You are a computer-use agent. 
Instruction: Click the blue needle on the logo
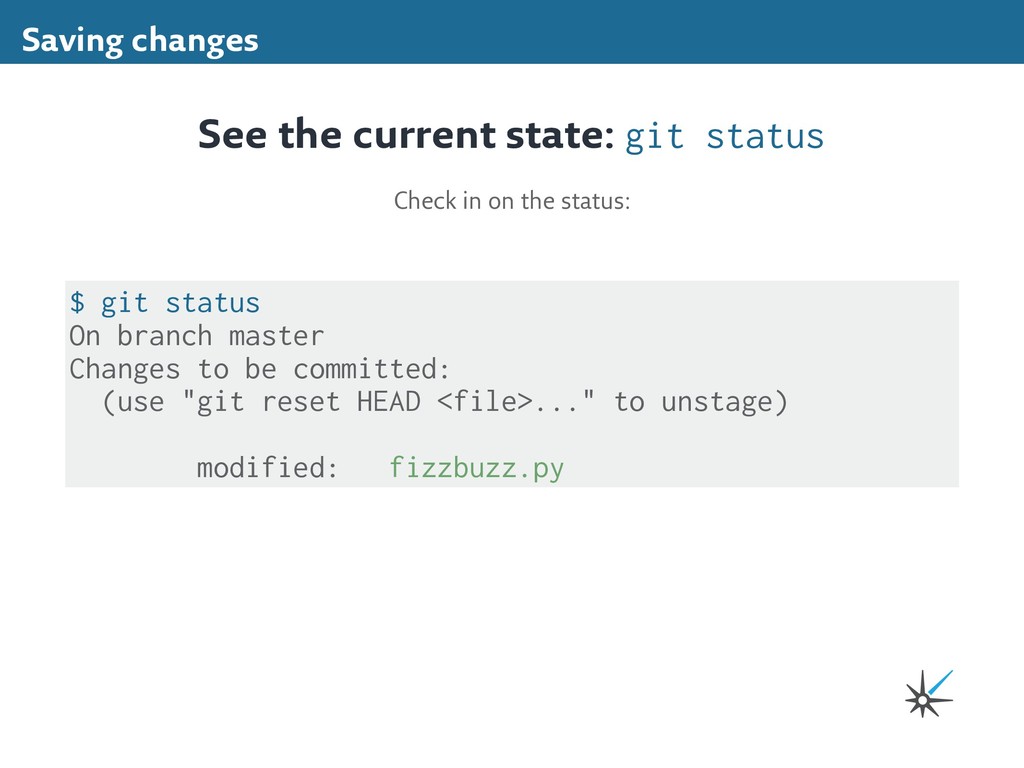[941, 682]
